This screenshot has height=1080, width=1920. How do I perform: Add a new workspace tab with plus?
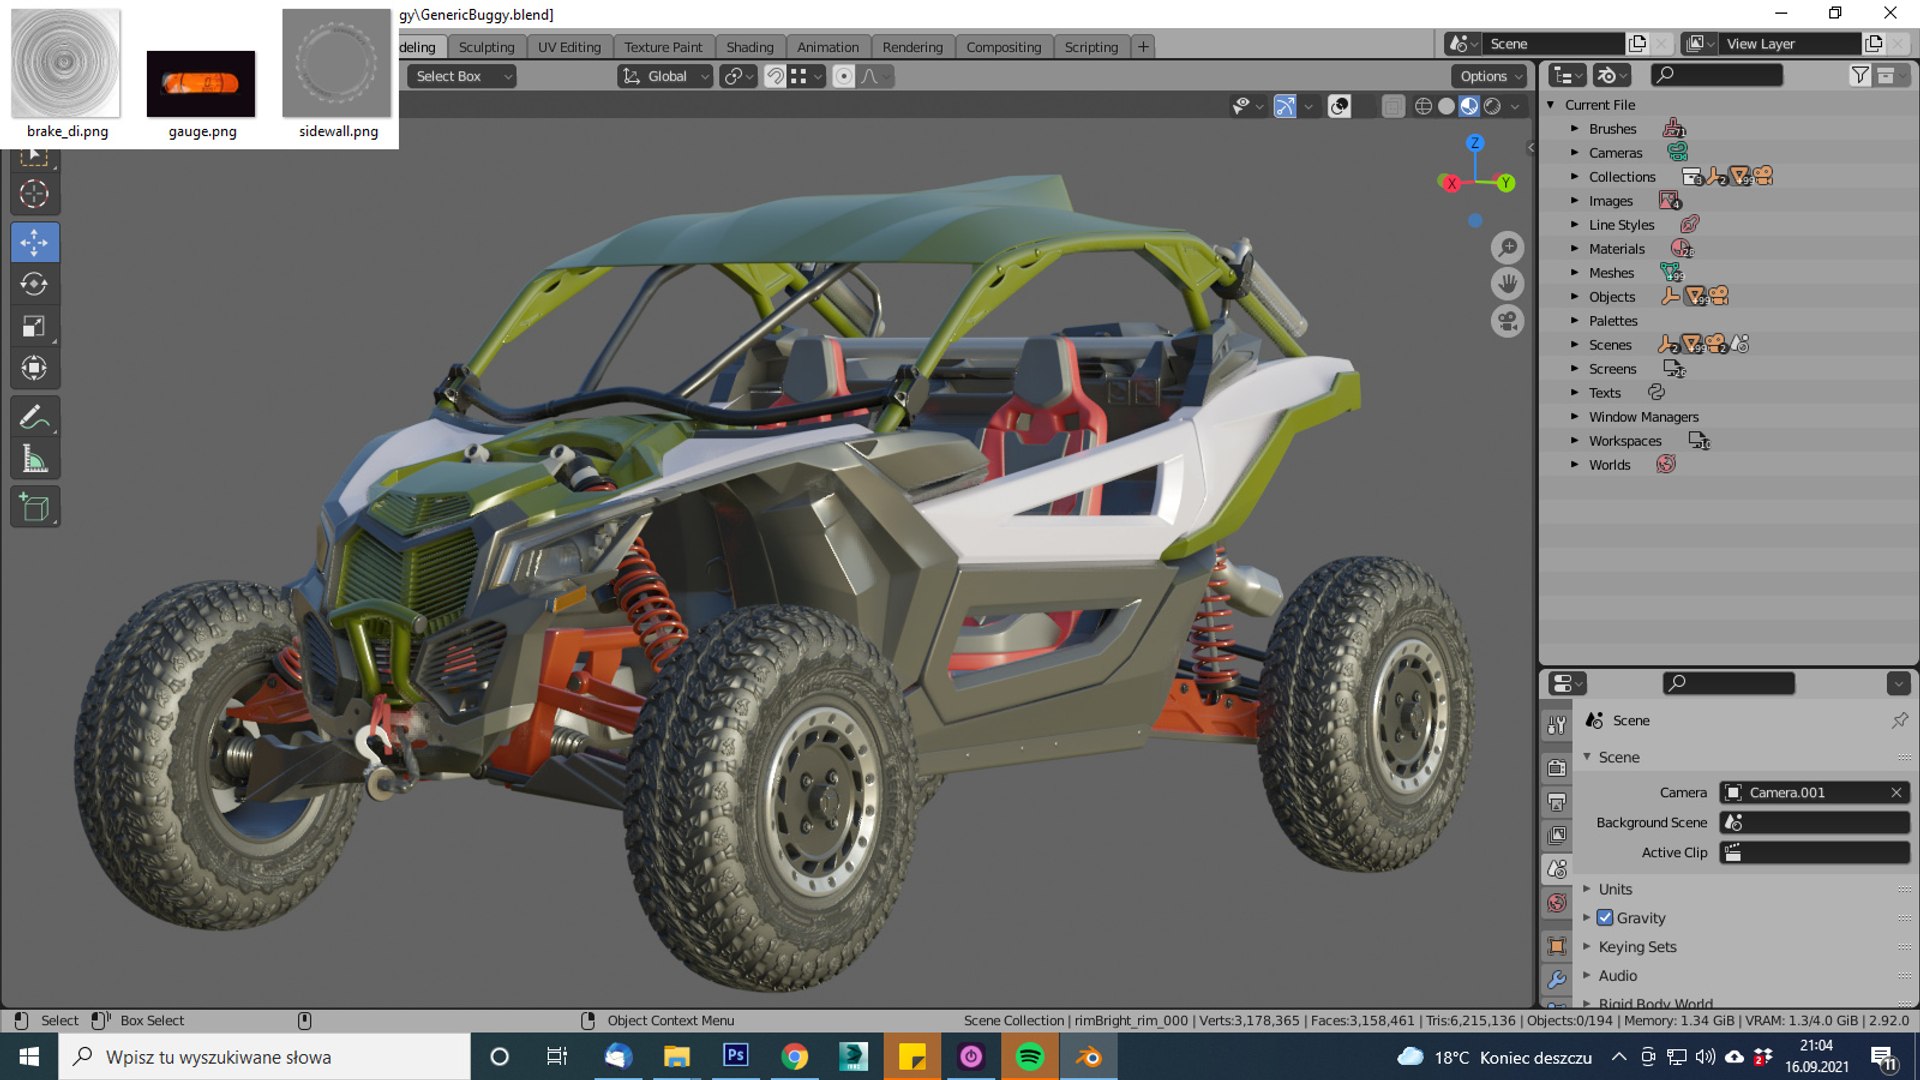[x=1143, y=47]
